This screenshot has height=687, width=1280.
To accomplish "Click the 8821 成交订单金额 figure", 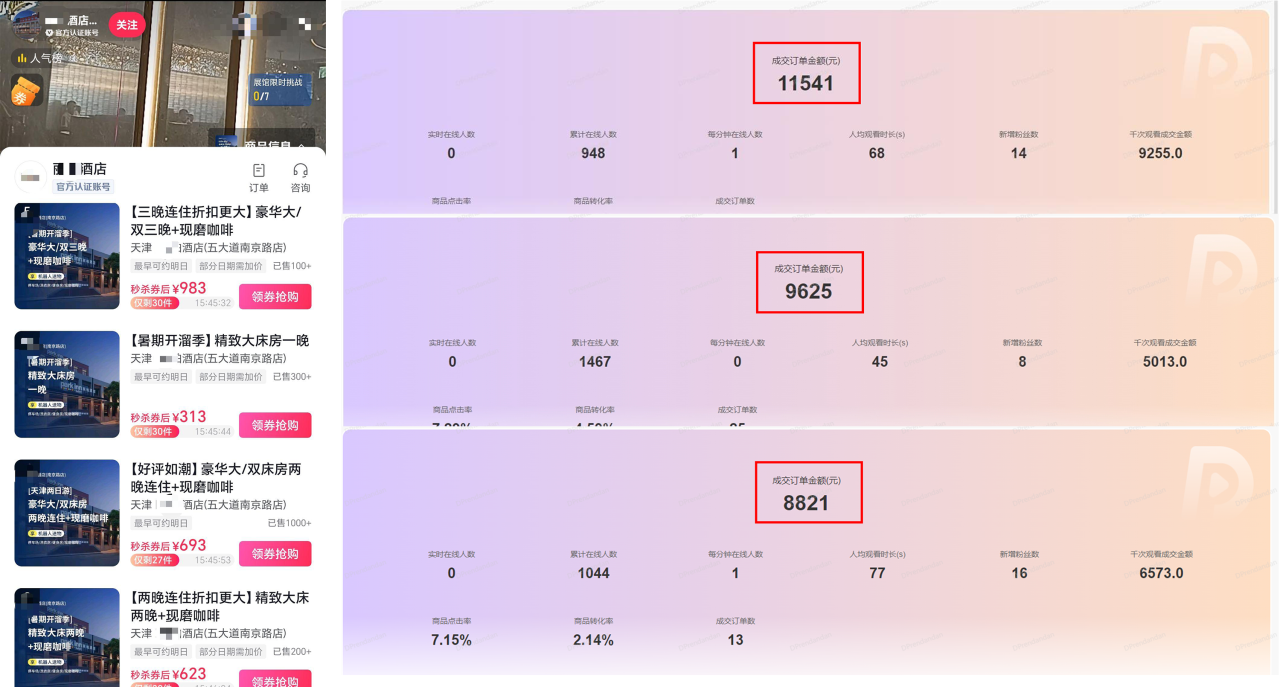I will tap(806, 503).
